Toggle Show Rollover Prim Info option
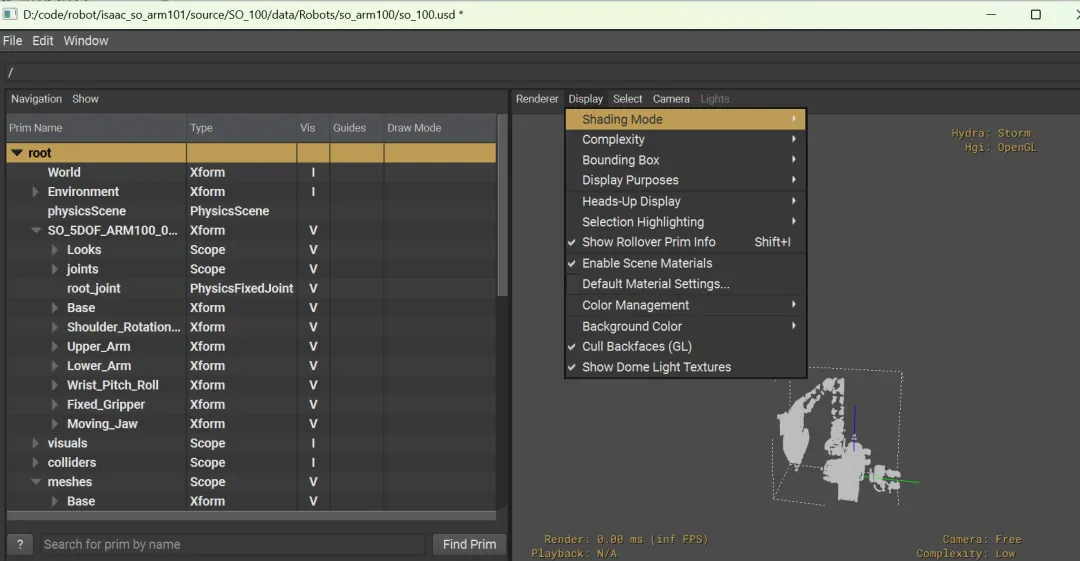Image resolution: width=1080 pixels, height=561 pixels. click(x=685, y=242)
